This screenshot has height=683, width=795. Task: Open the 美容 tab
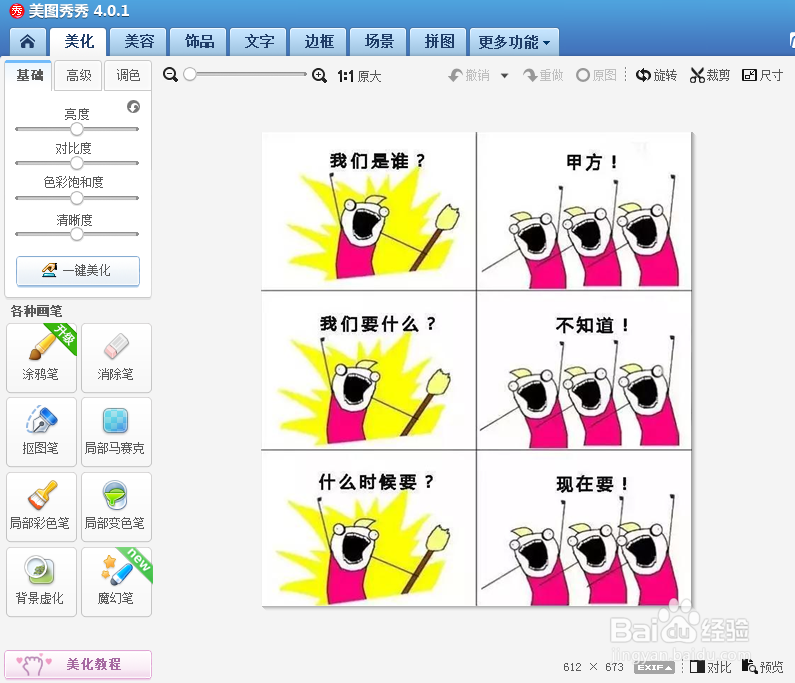[138, 42]
